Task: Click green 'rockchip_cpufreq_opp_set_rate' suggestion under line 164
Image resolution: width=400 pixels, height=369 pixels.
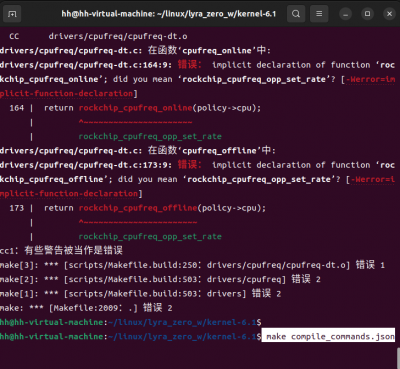Action: coord(150,136)
